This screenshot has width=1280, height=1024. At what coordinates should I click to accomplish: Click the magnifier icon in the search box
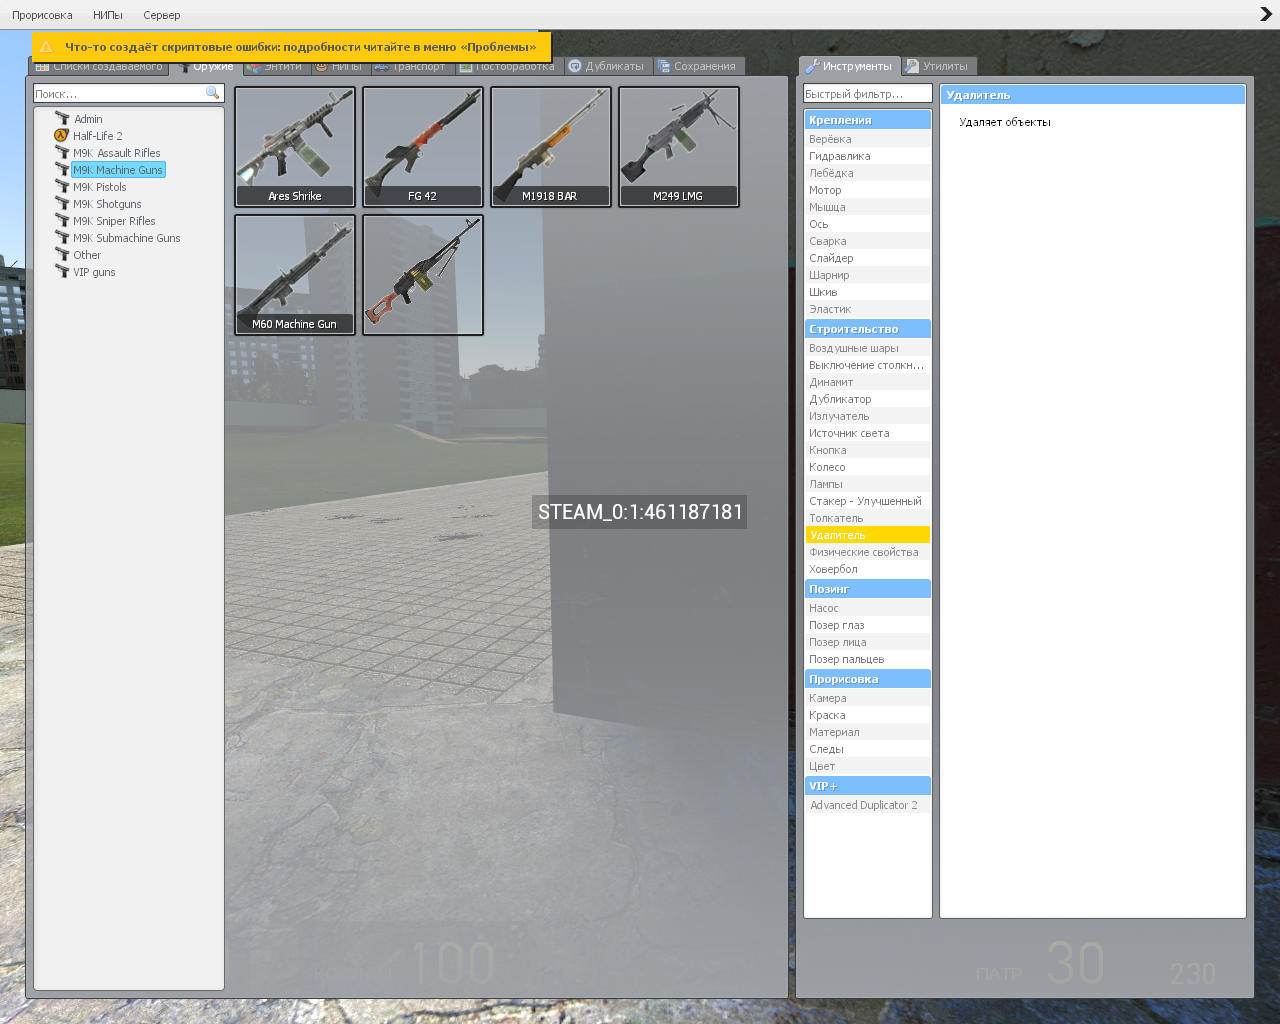tap(212, 93)
